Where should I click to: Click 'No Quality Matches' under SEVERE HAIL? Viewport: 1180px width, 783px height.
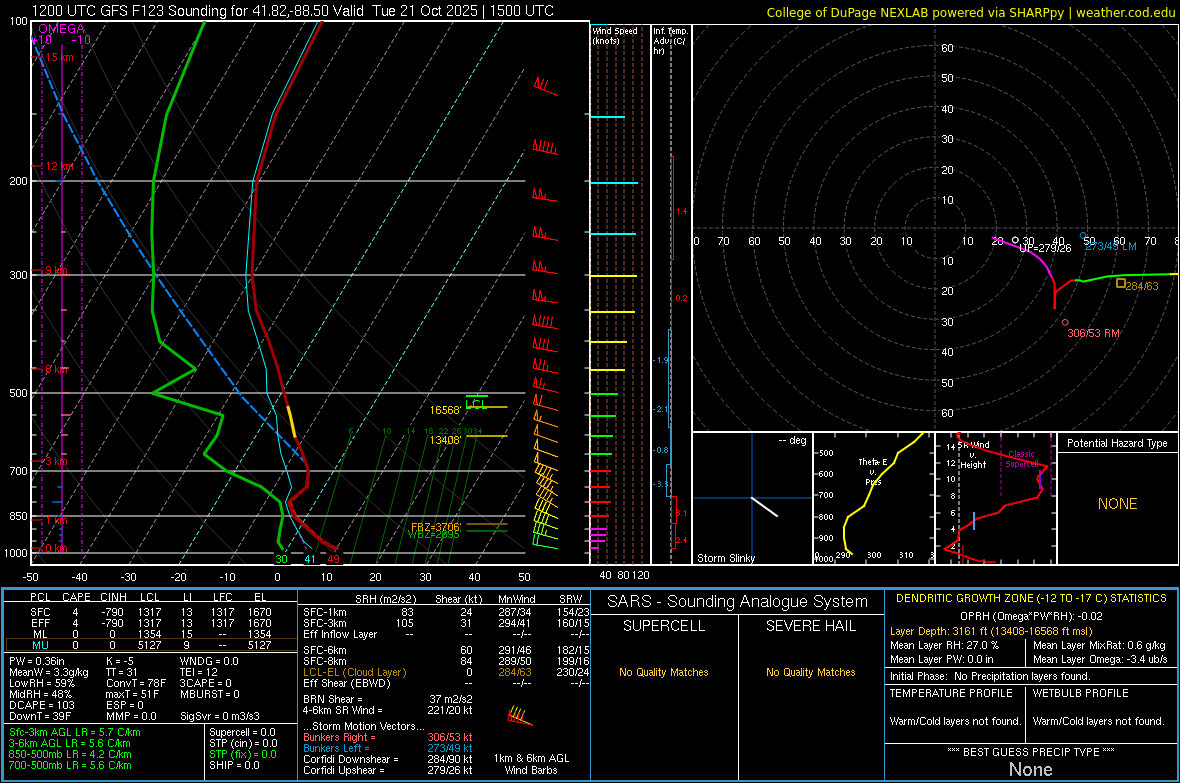pyautogui.click(x=810, y=672)
